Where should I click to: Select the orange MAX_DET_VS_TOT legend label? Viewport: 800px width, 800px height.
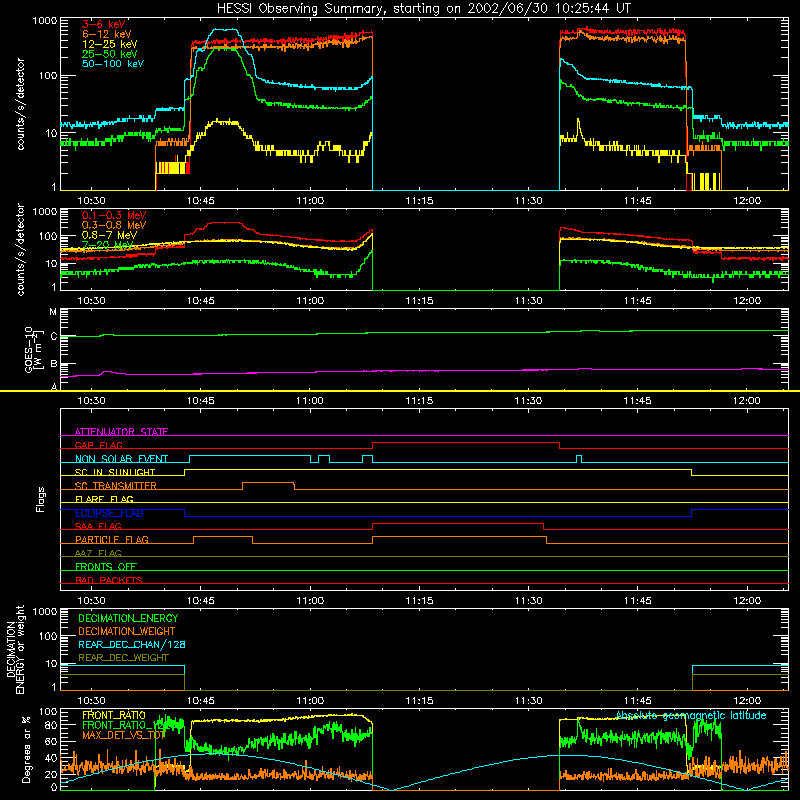pos(124,735)
